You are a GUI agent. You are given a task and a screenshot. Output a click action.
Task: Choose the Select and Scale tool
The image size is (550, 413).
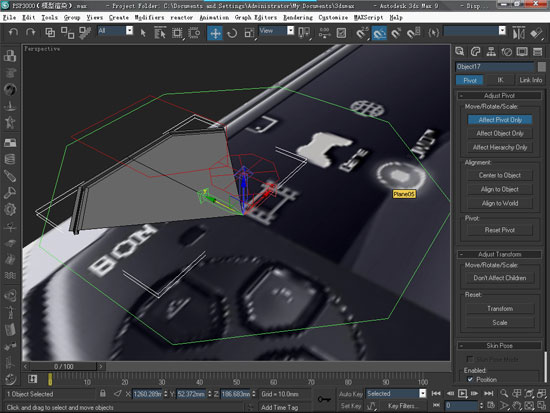click(x=249, y=33)
